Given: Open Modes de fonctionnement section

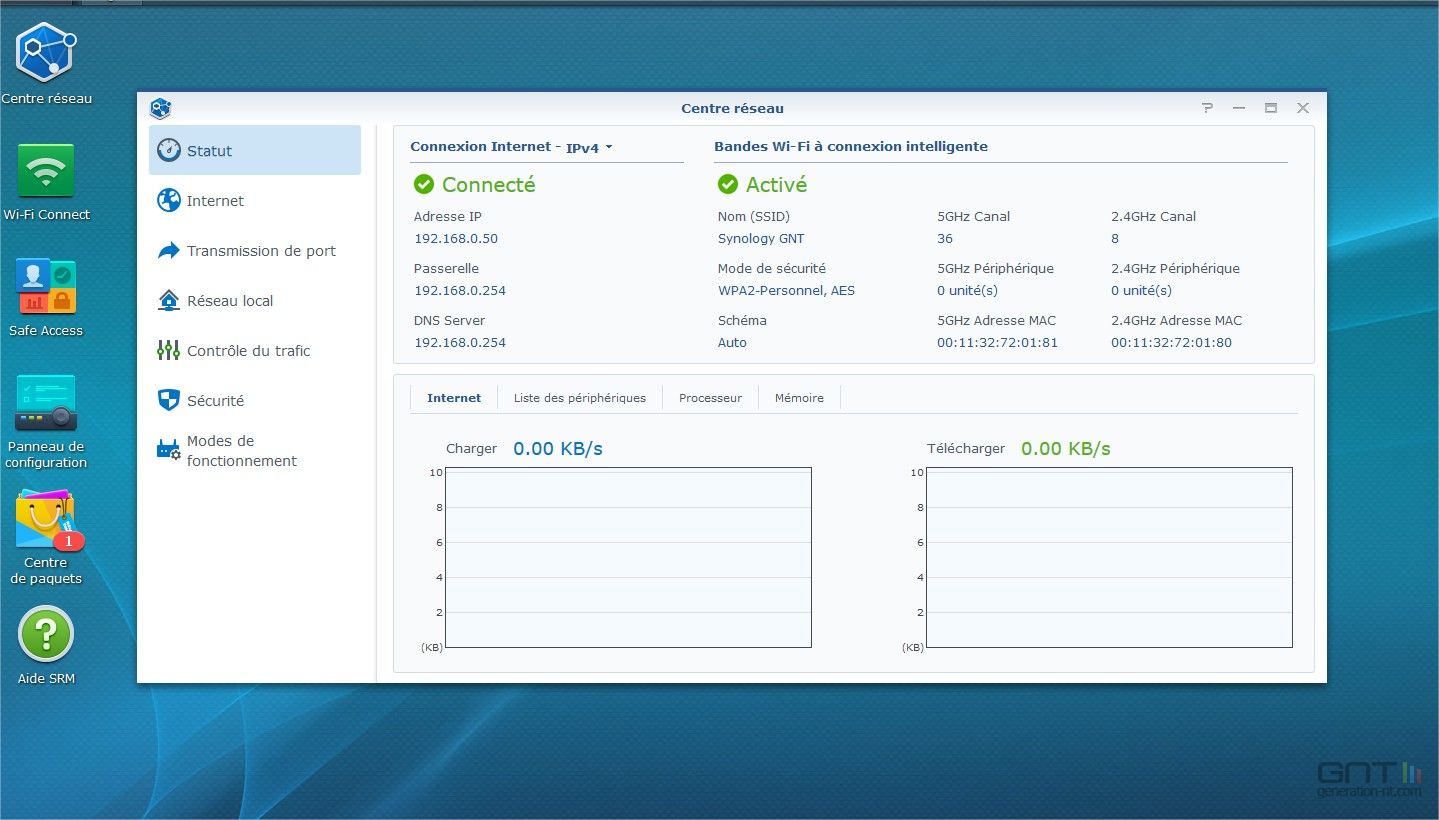Looking at the screenshot, I should [241, 451].
